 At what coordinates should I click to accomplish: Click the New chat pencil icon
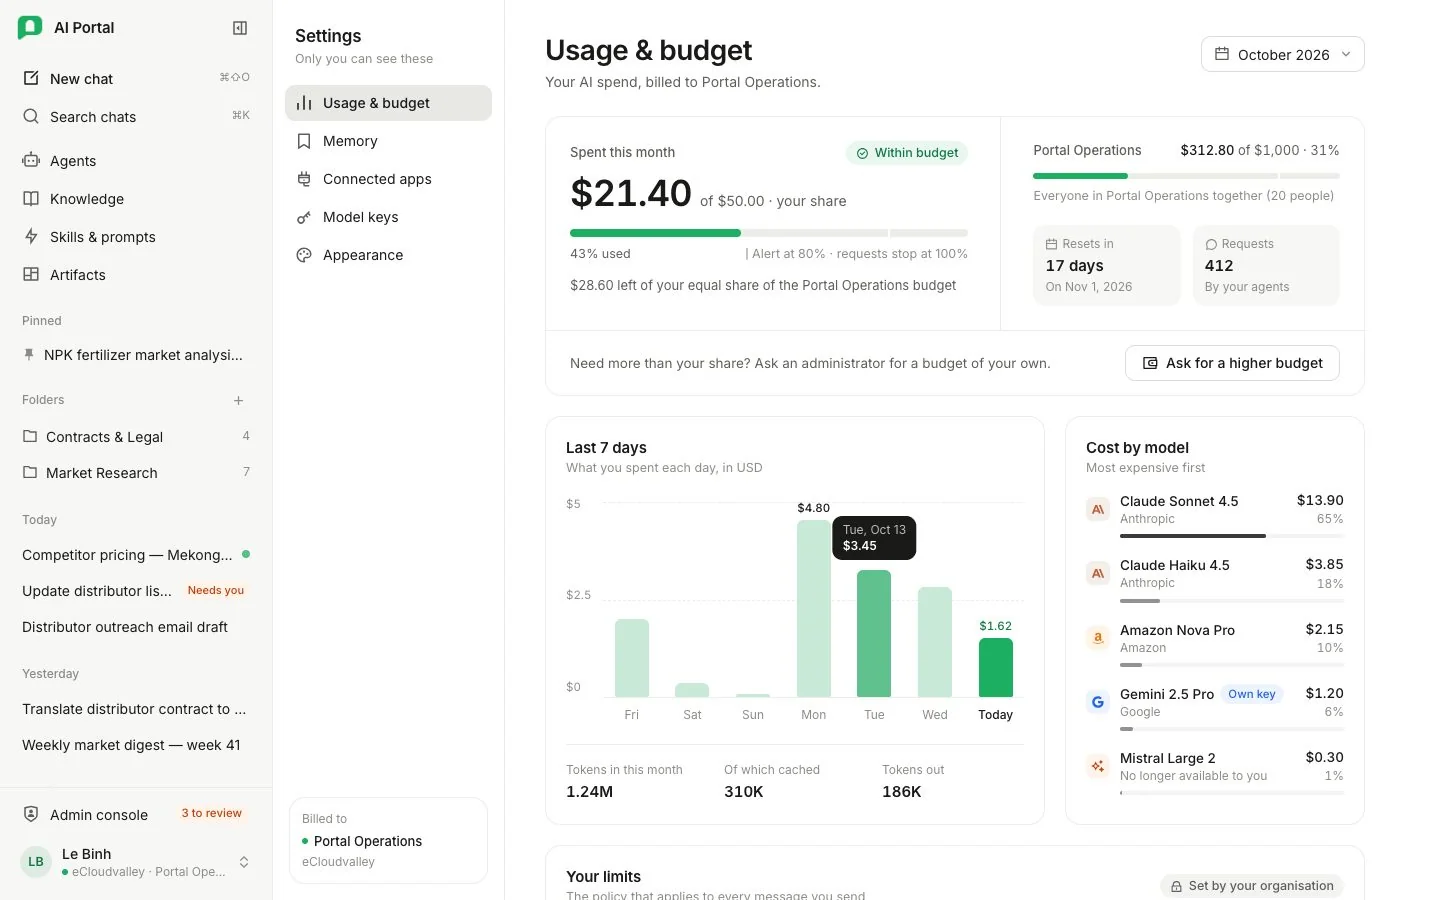pyautogui.click(x=31, y=78)
